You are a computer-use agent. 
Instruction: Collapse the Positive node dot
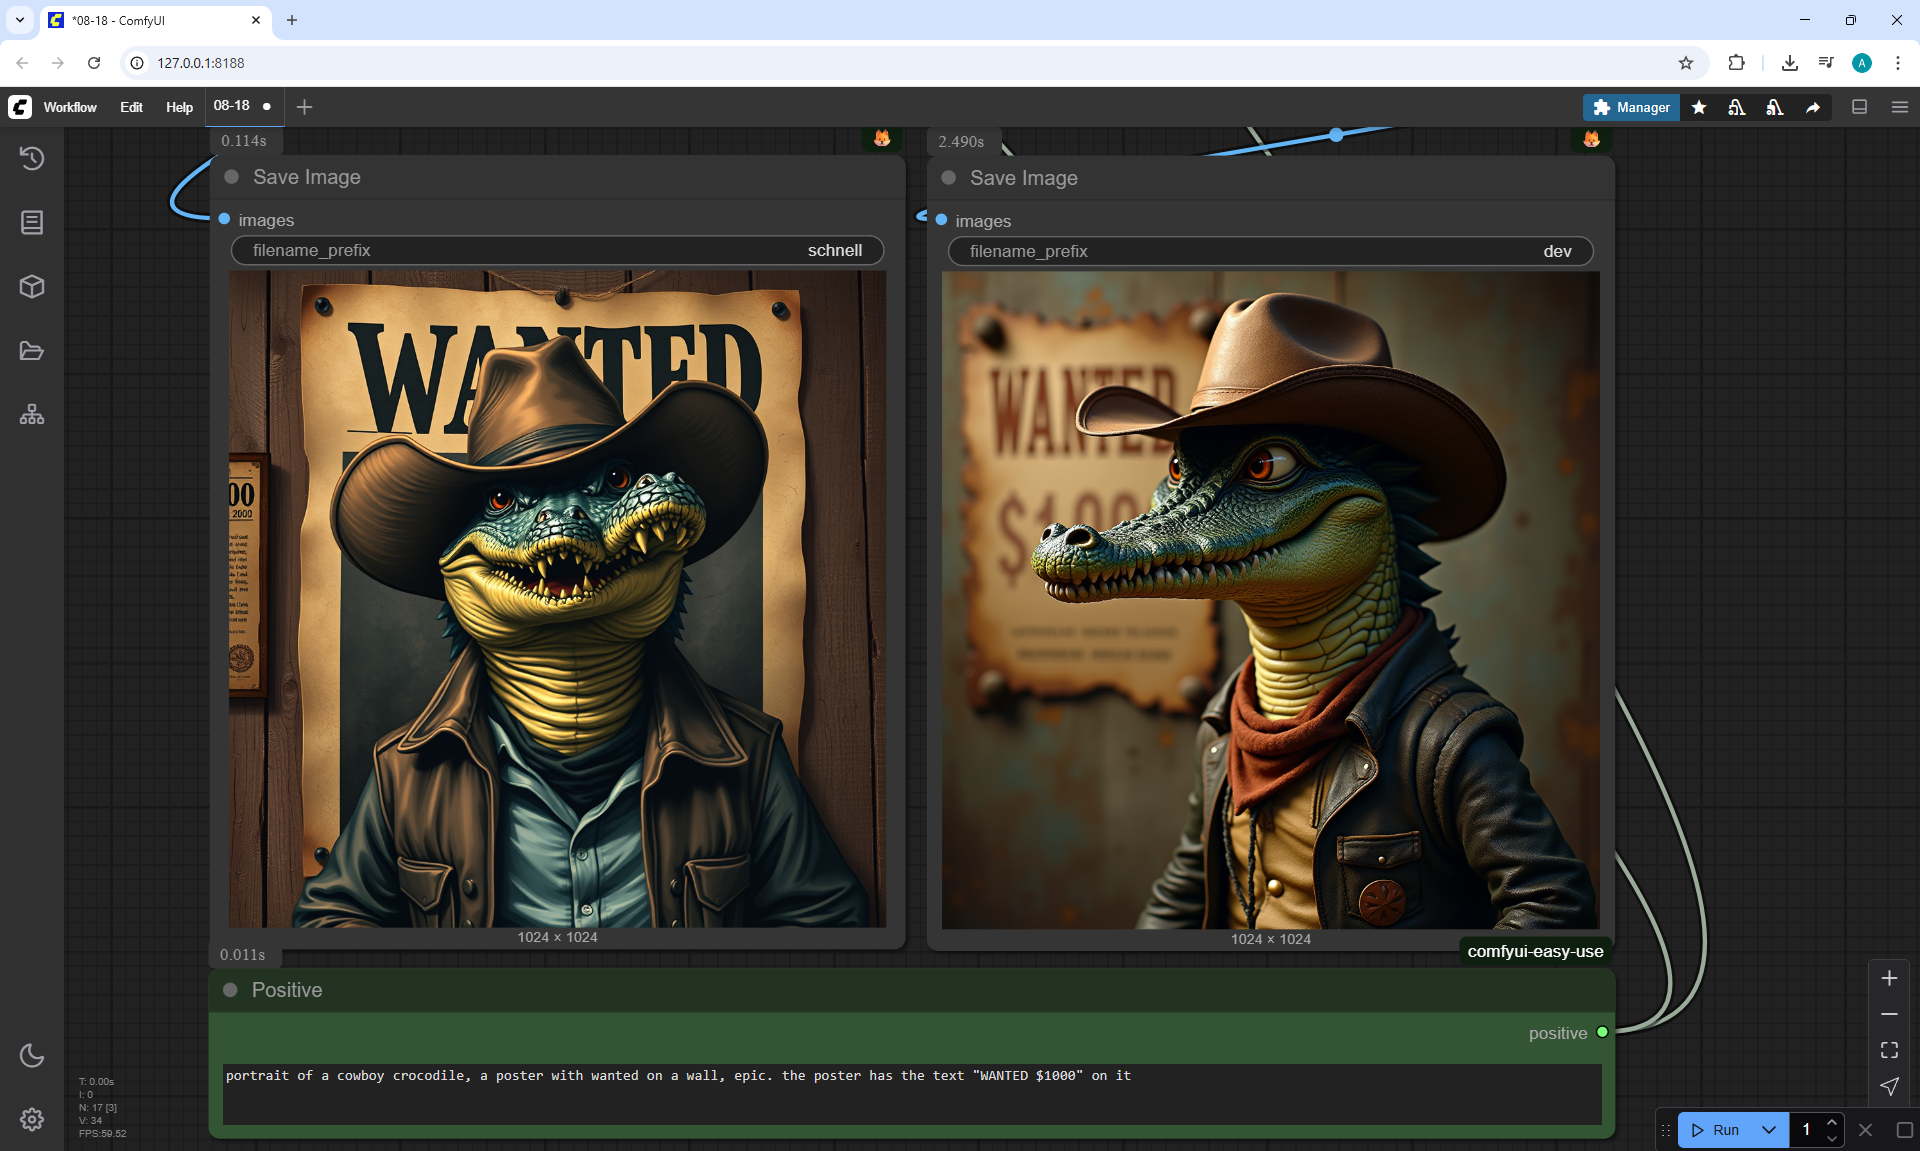click(x=231, y=990)
